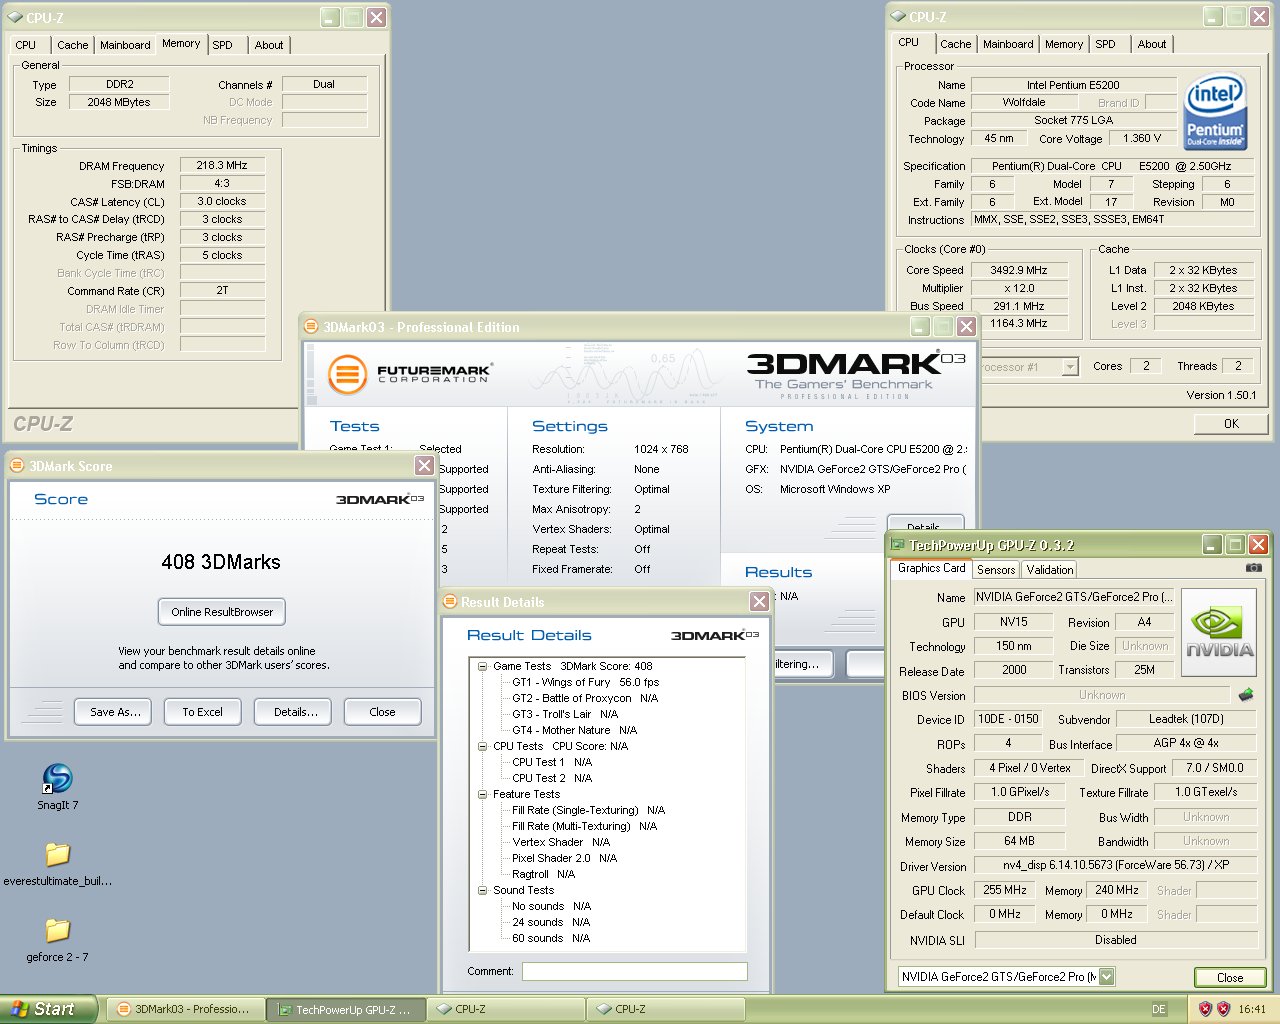Image resolution: width=1280 pixels, height=1024 pixels.
Task: Click second CPU-Z taskbar button
Action: pos(666,1009)
